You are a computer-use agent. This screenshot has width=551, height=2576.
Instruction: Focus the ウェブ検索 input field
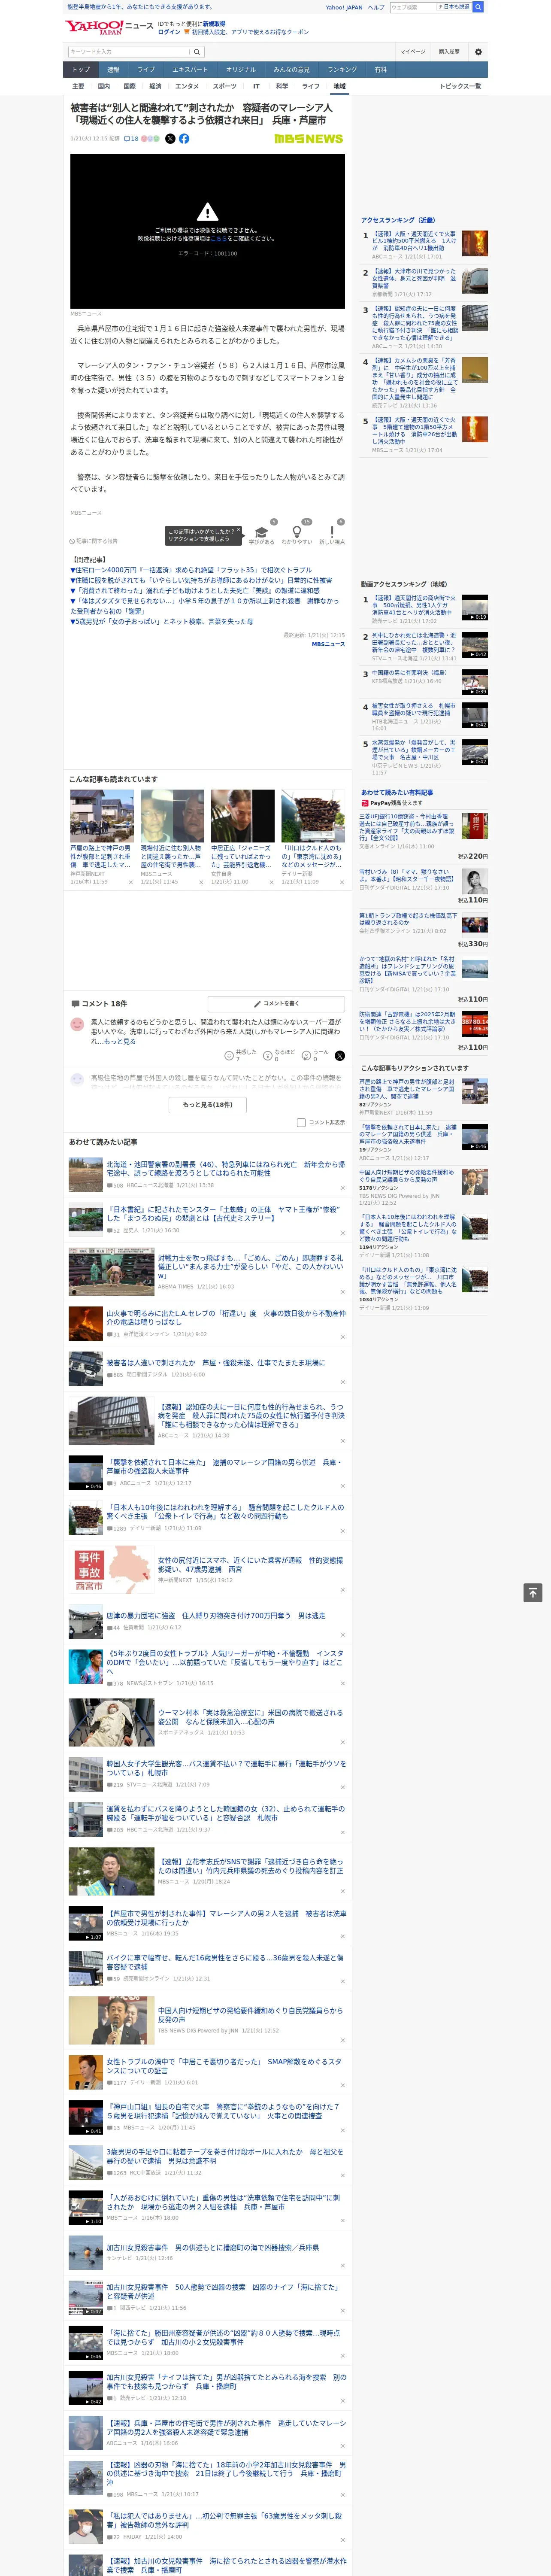413,7
